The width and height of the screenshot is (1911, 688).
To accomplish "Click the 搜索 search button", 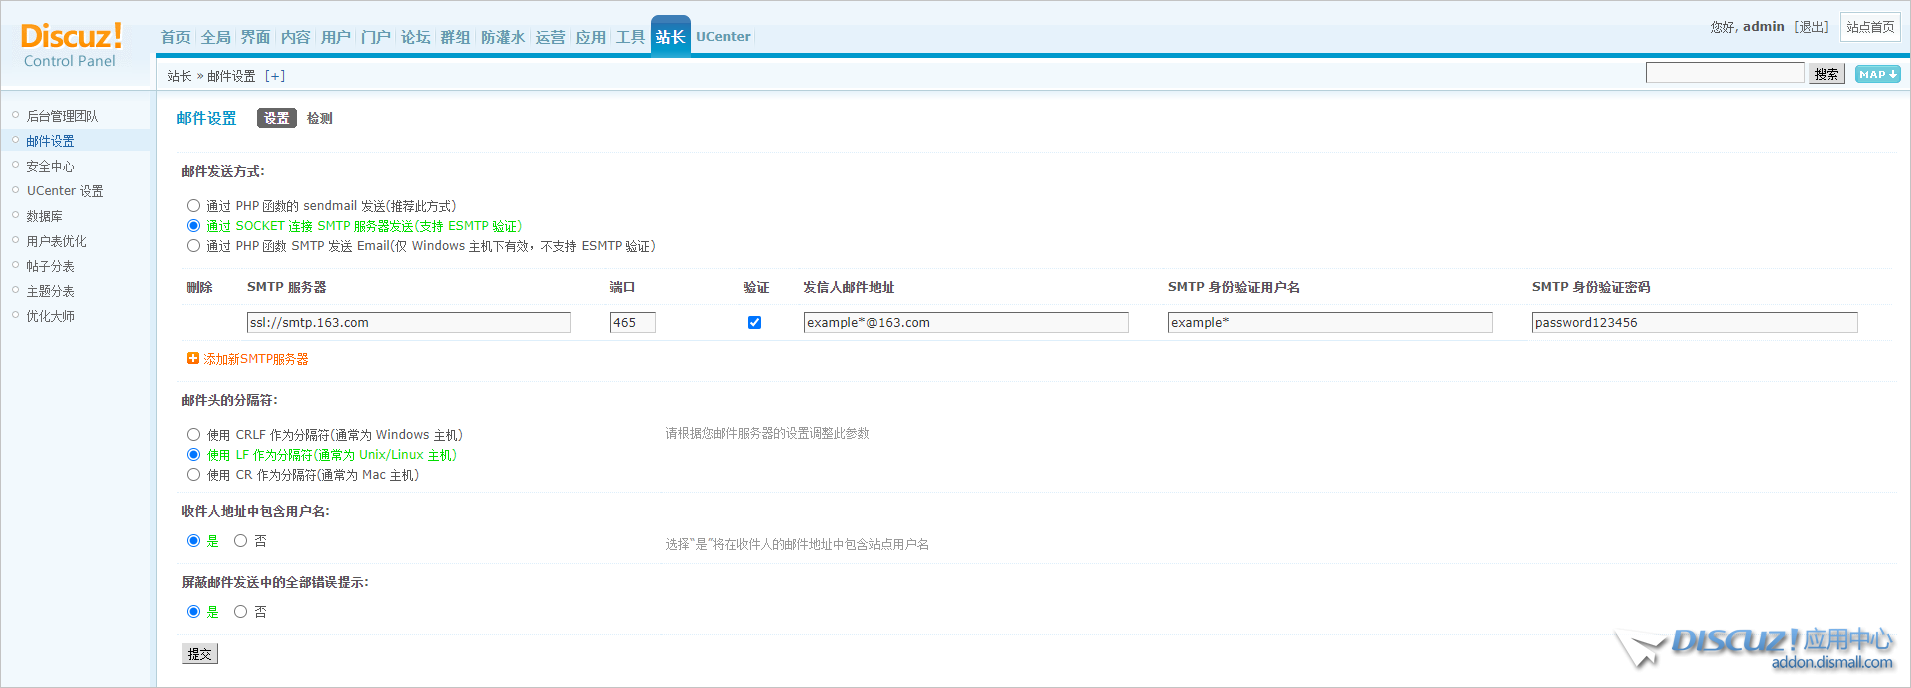I will (1826, 74).
